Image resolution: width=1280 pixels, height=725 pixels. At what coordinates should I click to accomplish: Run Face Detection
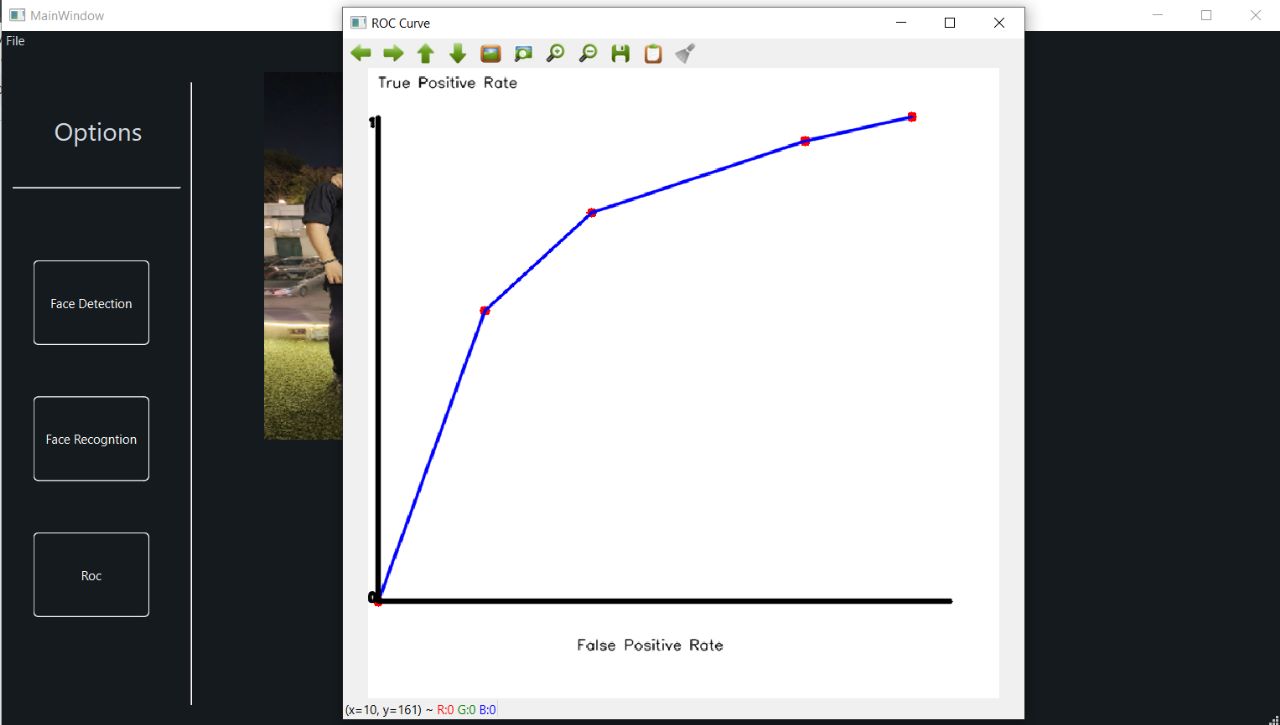click(x=91, y=302)
